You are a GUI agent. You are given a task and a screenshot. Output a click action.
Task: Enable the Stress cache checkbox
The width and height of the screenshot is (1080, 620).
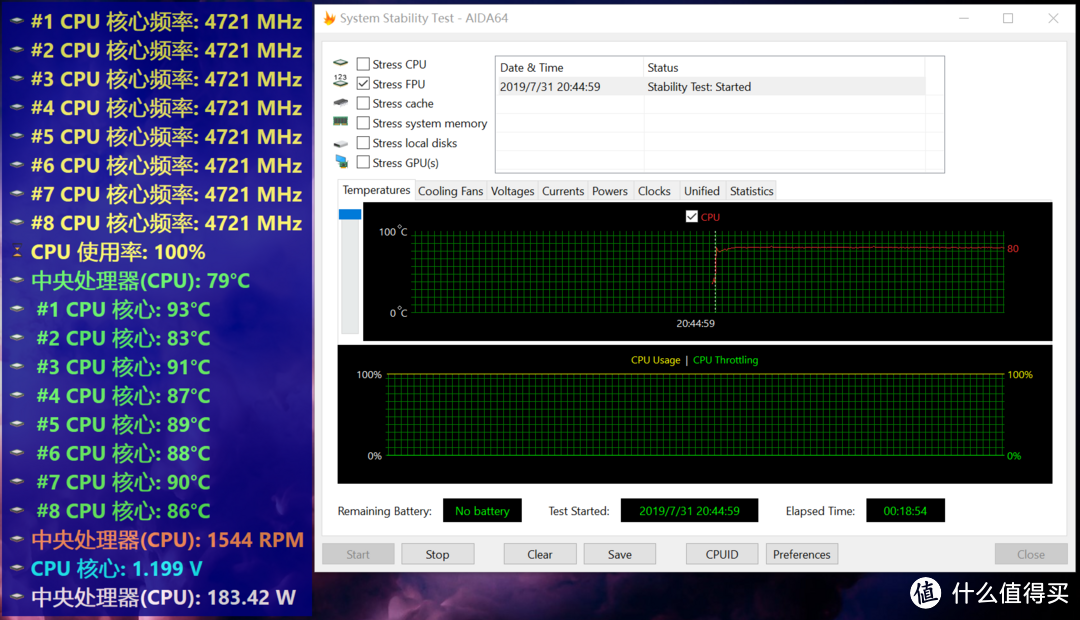point(363,103)
